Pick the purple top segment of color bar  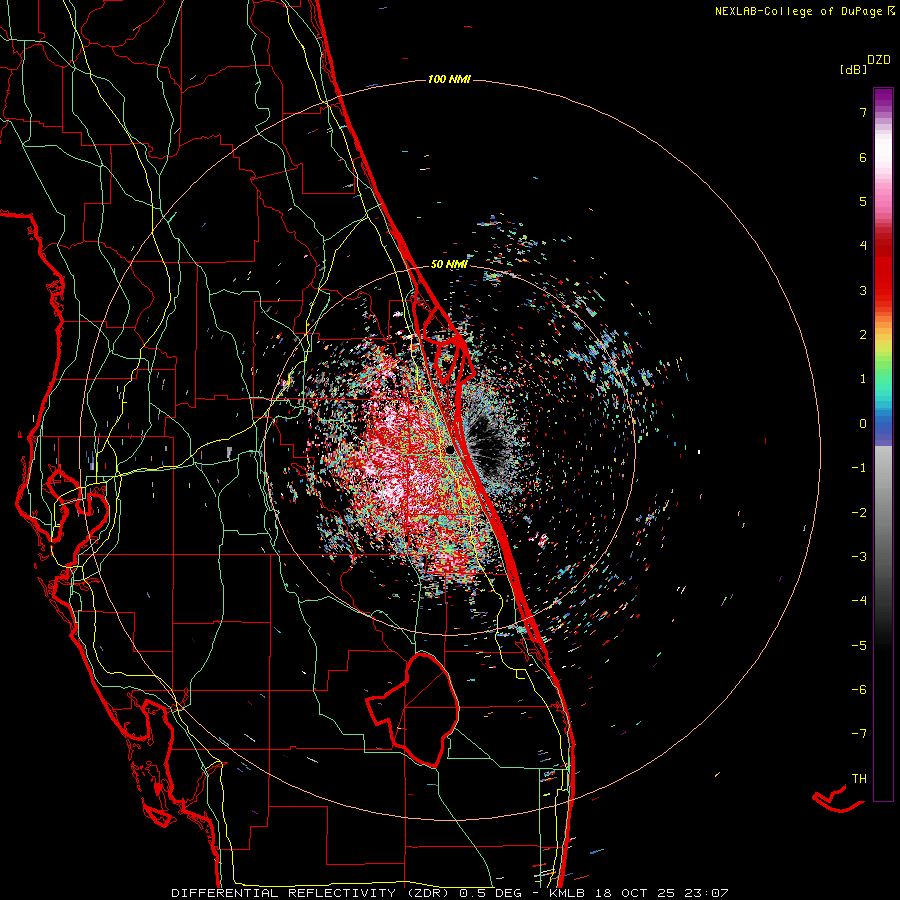pos(883,98)
